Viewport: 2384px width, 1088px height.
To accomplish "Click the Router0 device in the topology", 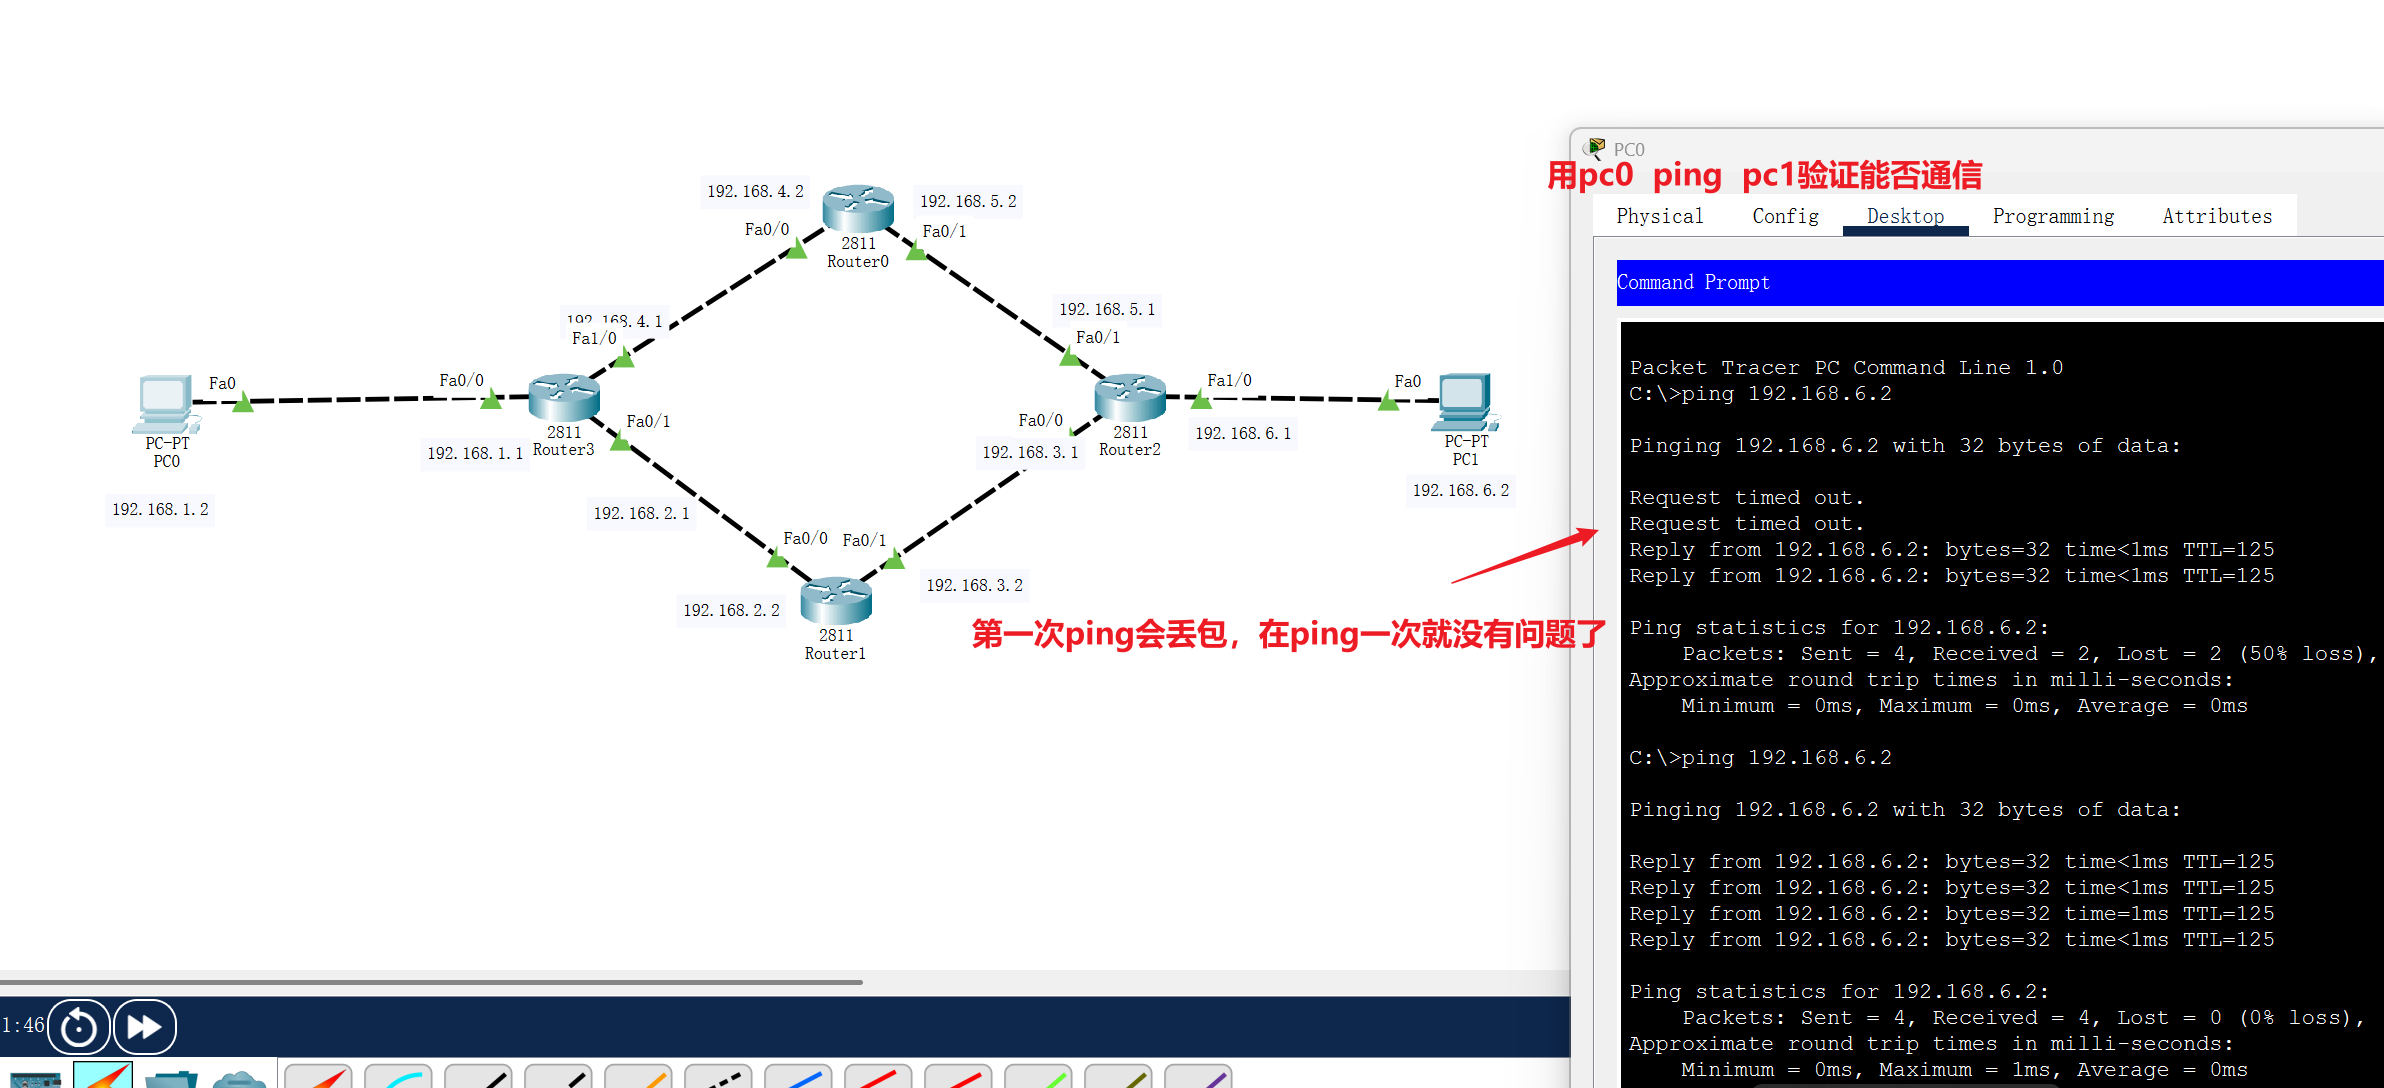I will [x=857, y=210].
